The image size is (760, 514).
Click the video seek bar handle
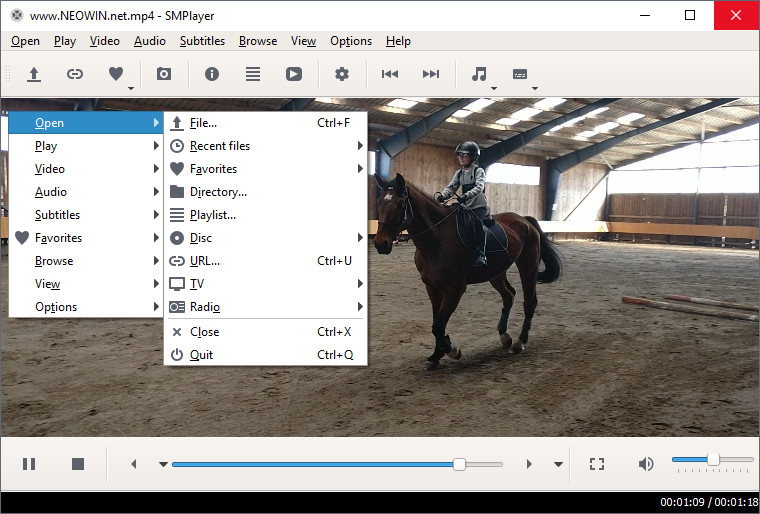coord(459,464)
